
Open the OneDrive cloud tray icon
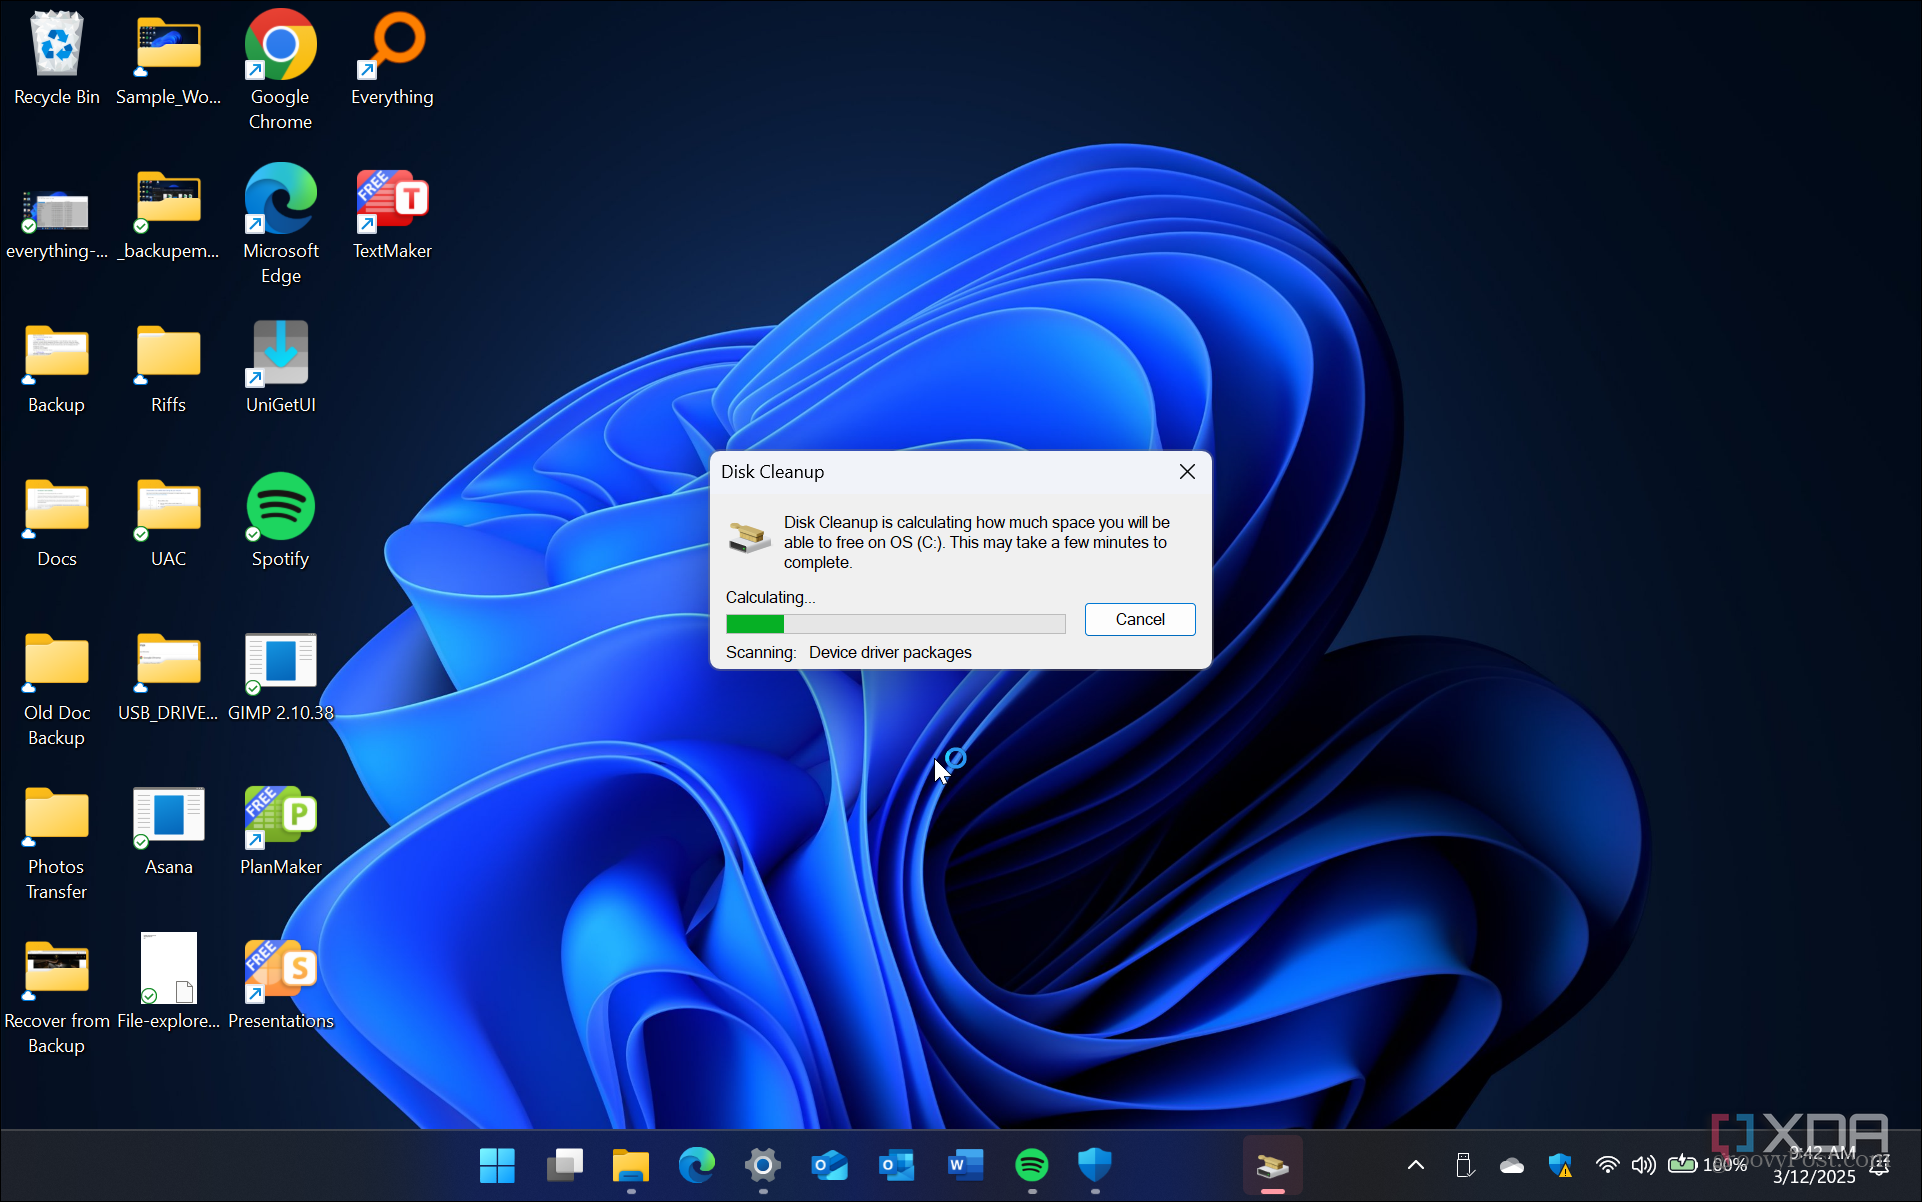coord(1512,1165)
